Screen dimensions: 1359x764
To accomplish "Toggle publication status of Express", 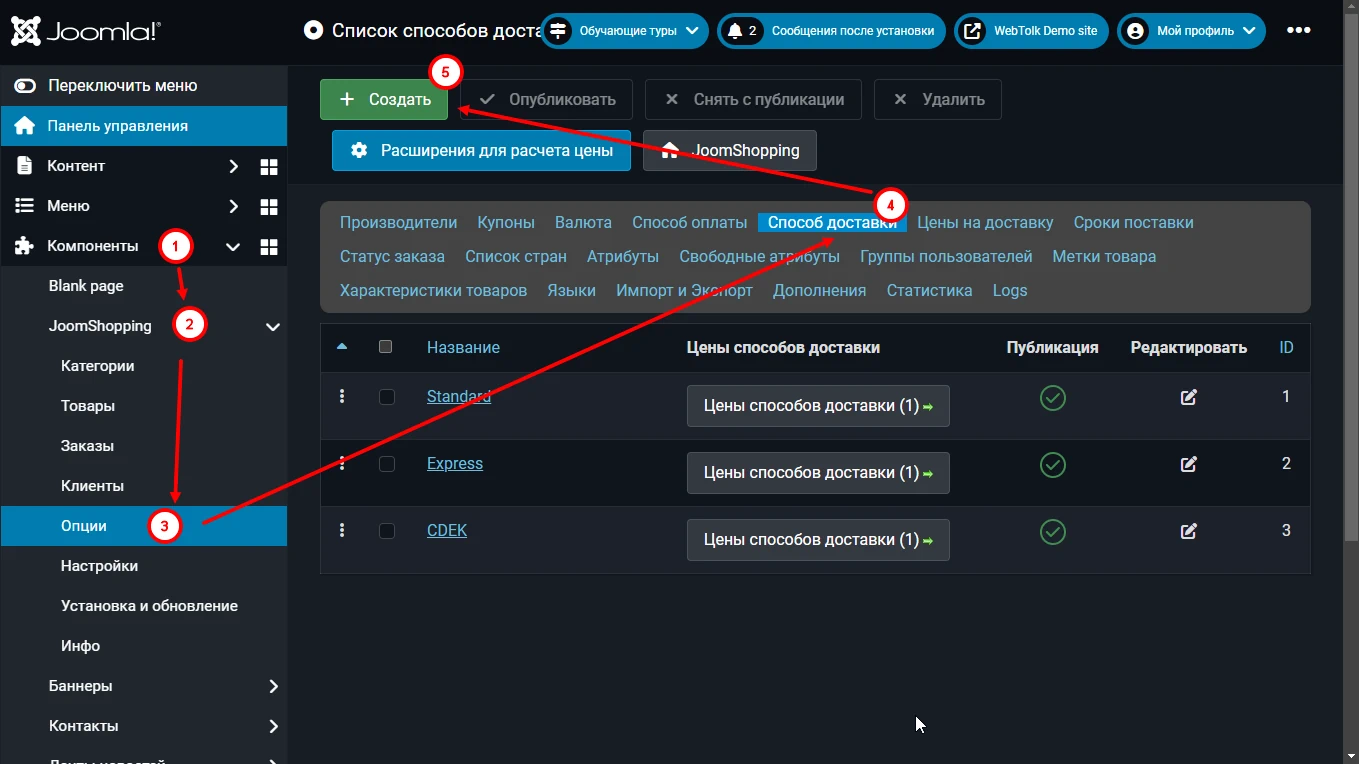I will pos(1052,465).
